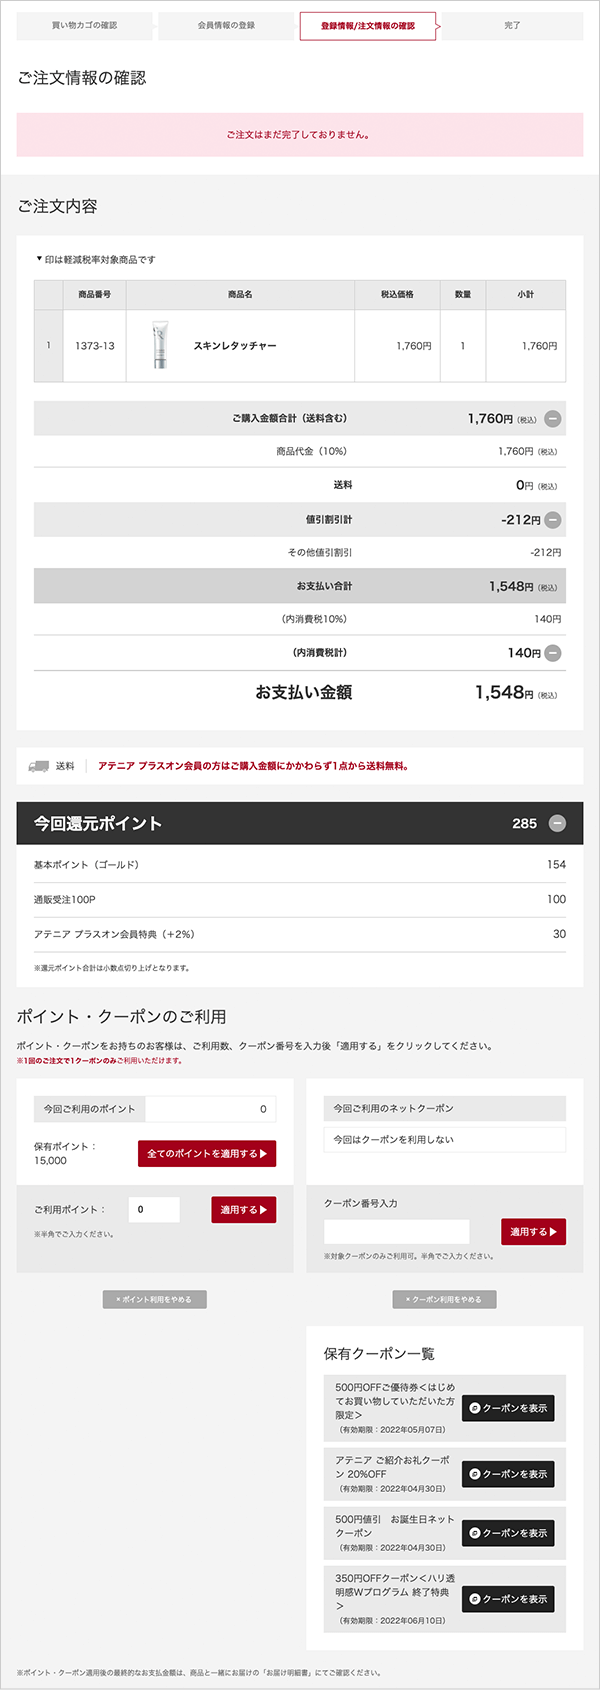The width and height of the screenshot is (600, 1690).
Task: Show the お誕生日ネットクーポン 500円値引
Action: (x=508, y=1533)
